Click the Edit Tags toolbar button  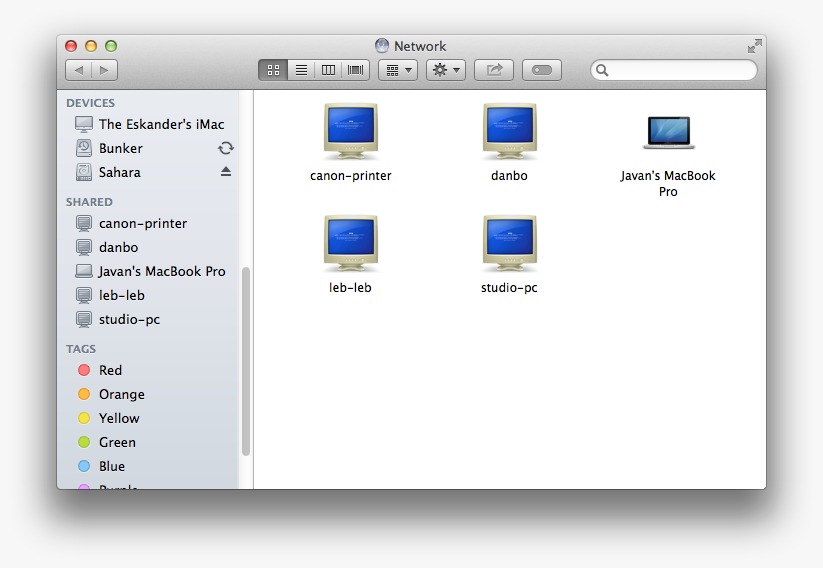[x=542, y=70]
